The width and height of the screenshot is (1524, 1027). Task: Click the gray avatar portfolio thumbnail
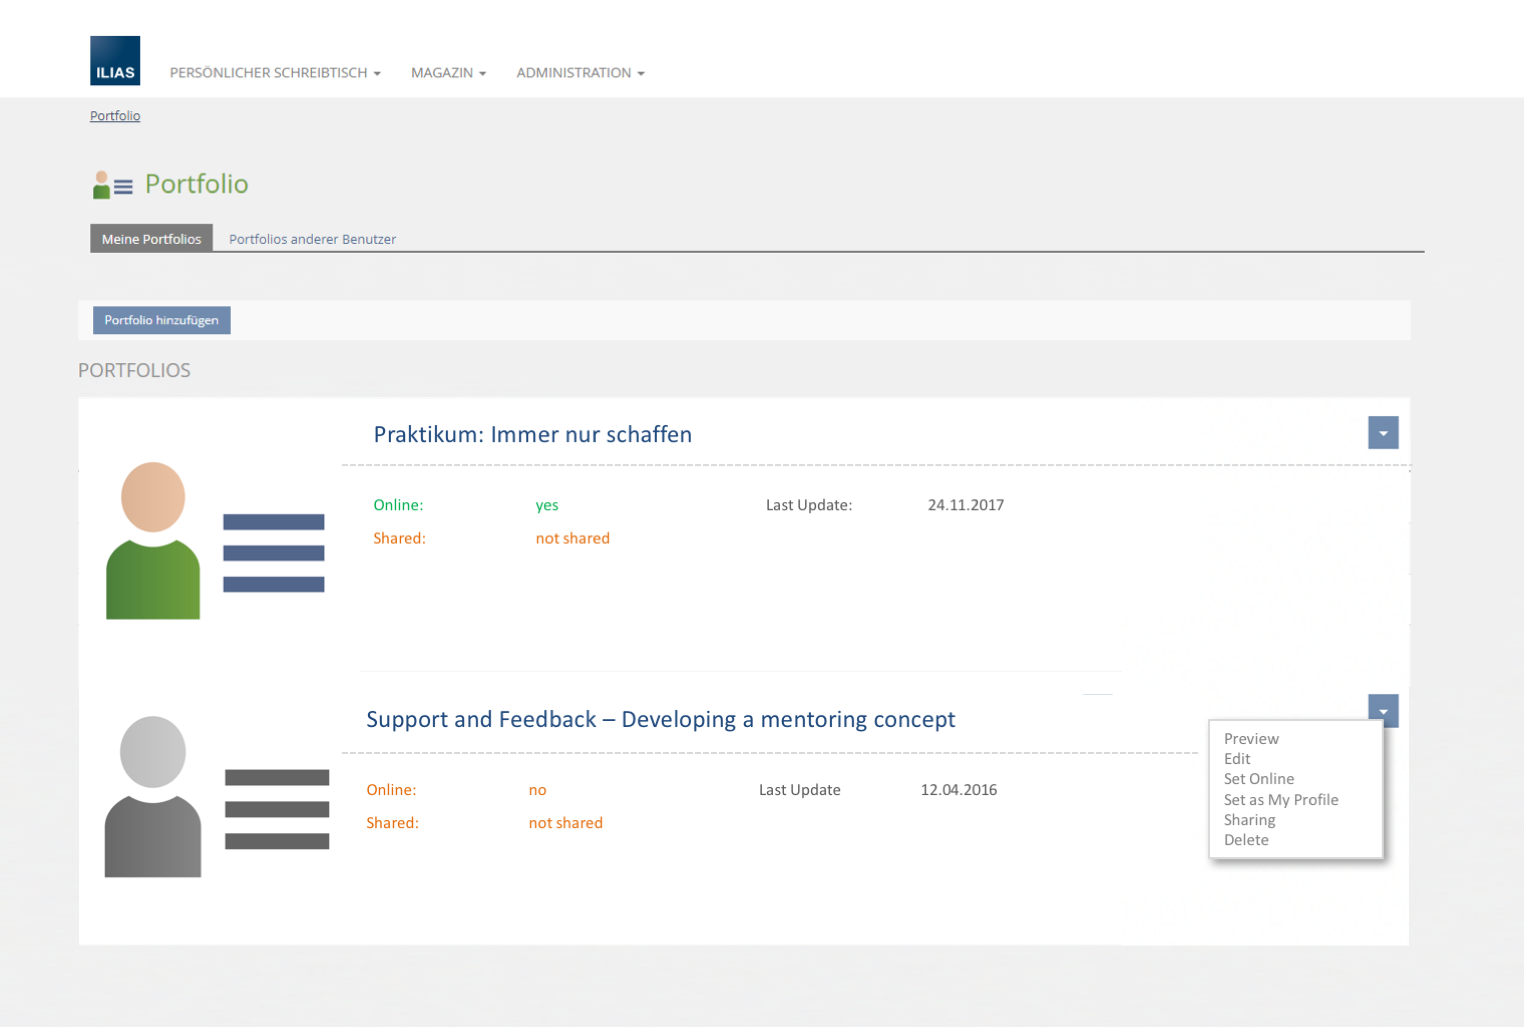(x=216, y=797)
